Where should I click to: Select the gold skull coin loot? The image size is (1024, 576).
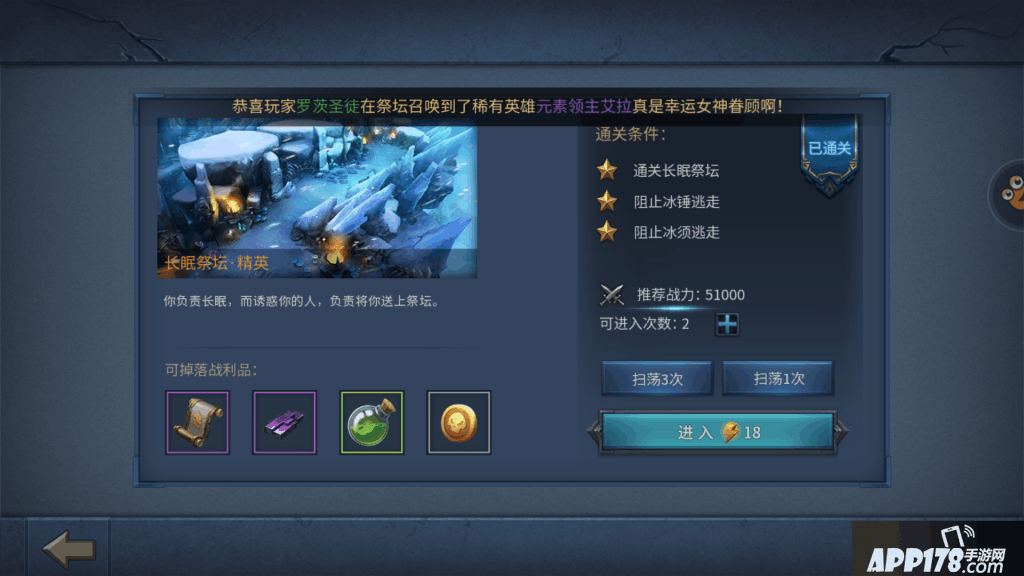tap(458, 423)
